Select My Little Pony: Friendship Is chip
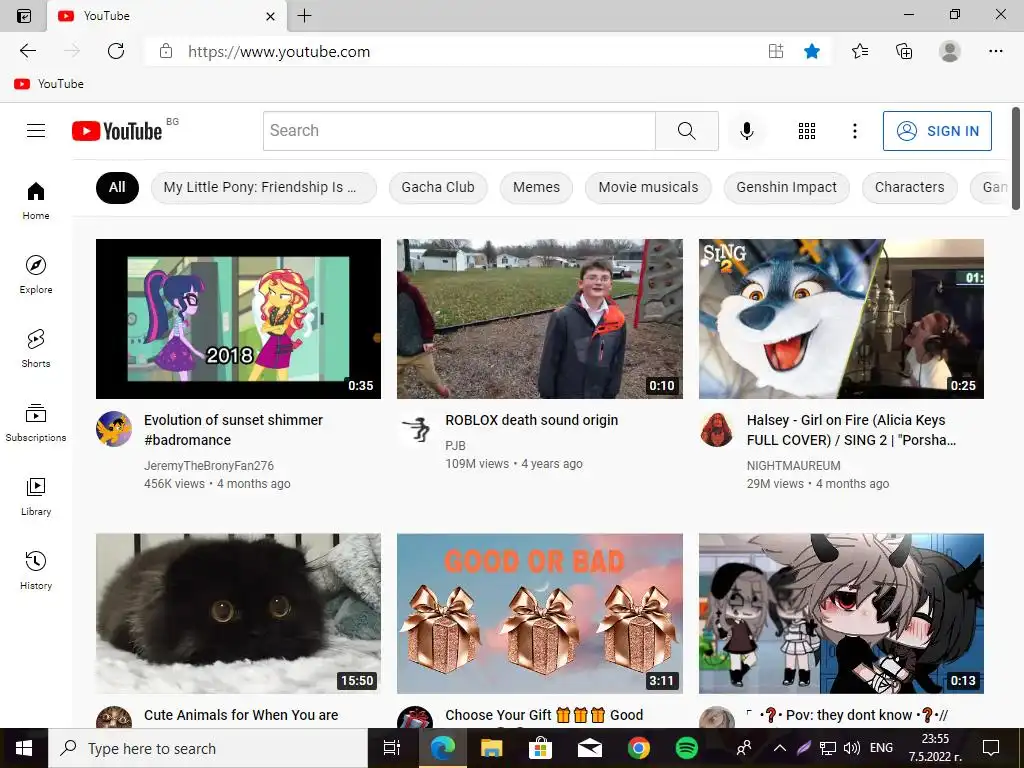The height and width of the screenshot is (768, 1024). tap(264, 187)
